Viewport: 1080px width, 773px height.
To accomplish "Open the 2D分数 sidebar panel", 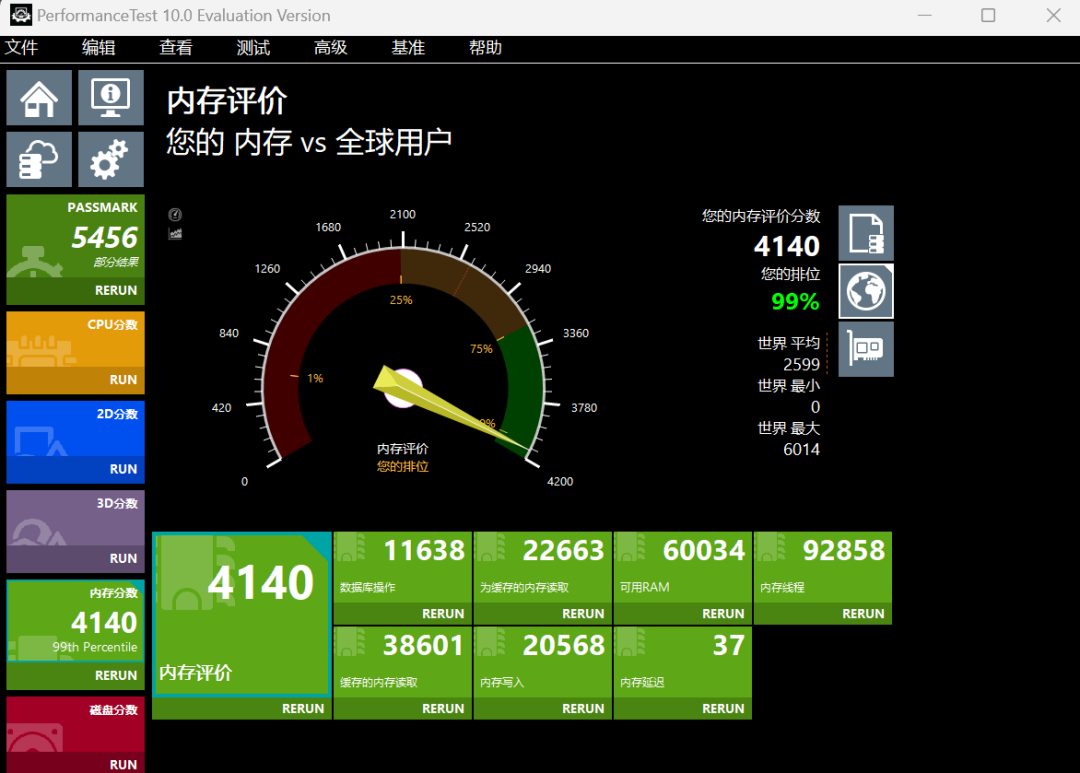I will click(x=76, y=429).
